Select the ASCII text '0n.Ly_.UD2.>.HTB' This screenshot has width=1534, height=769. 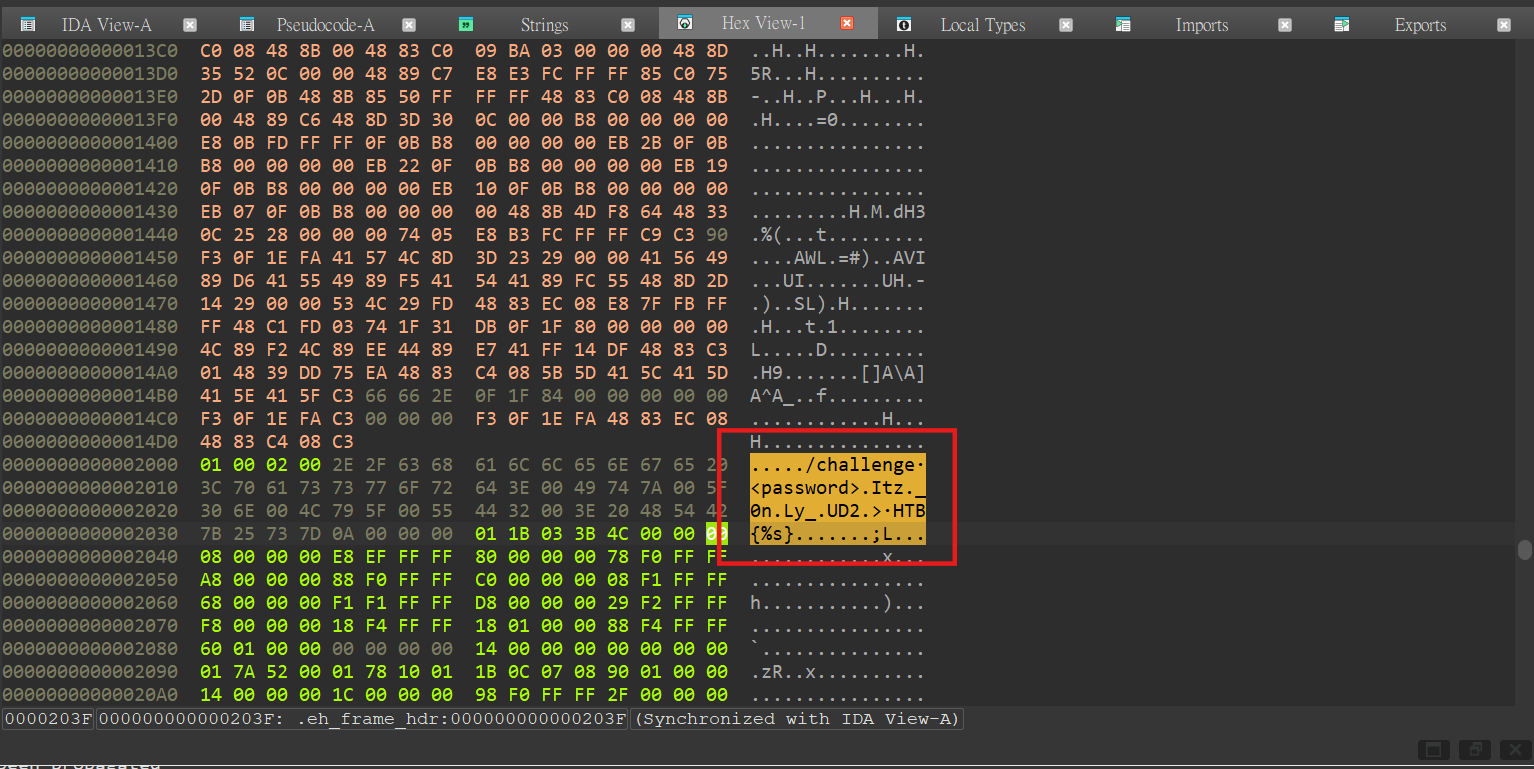tap(838, 510)
